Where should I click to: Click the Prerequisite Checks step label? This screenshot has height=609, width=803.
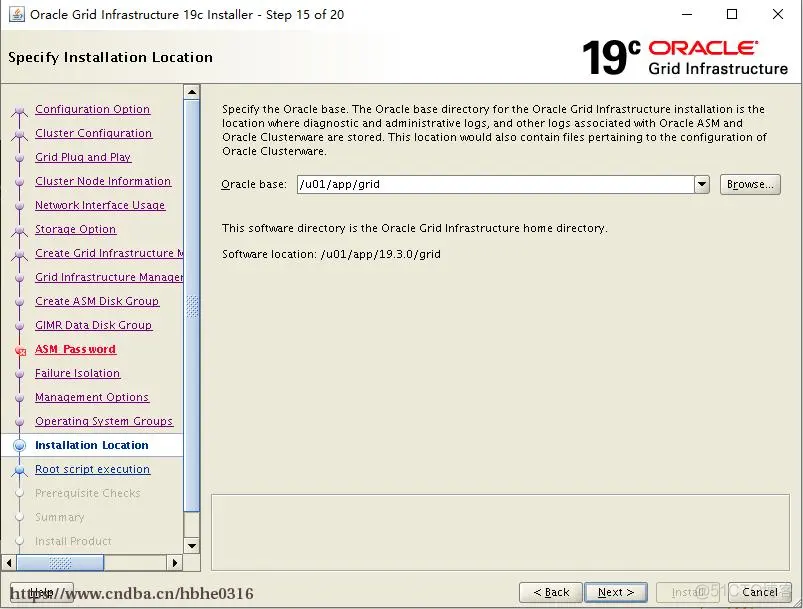[x=88, y=493]
